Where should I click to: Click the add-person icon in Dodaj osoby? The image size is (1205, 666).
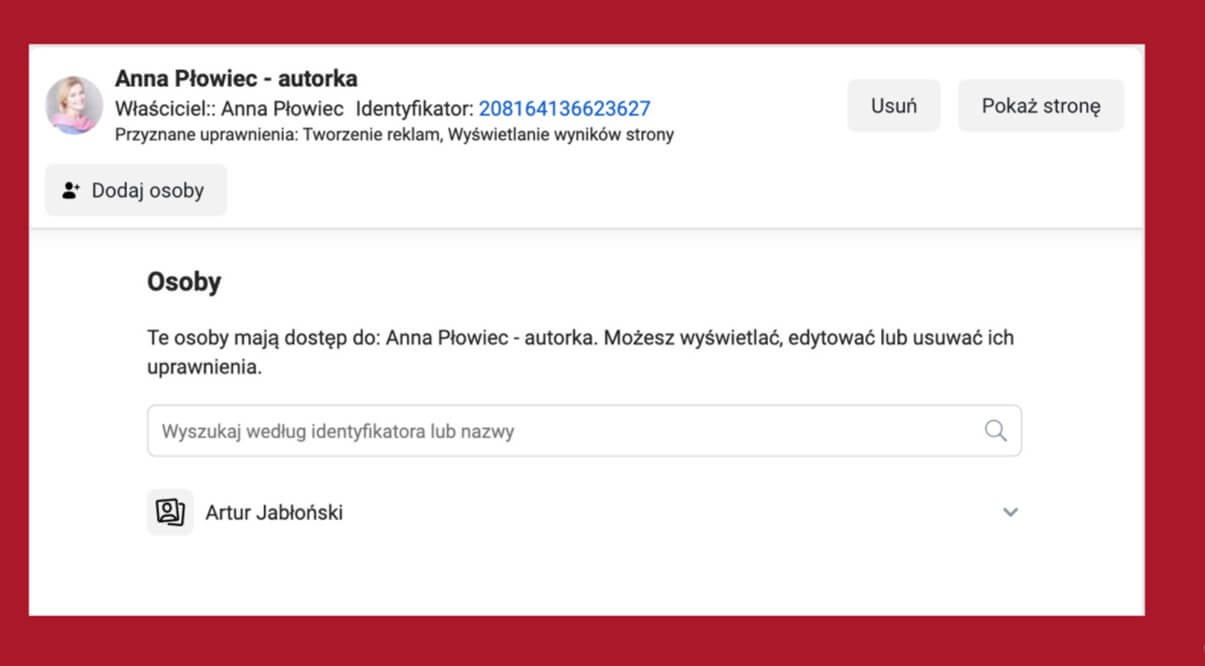click(71, 190)
